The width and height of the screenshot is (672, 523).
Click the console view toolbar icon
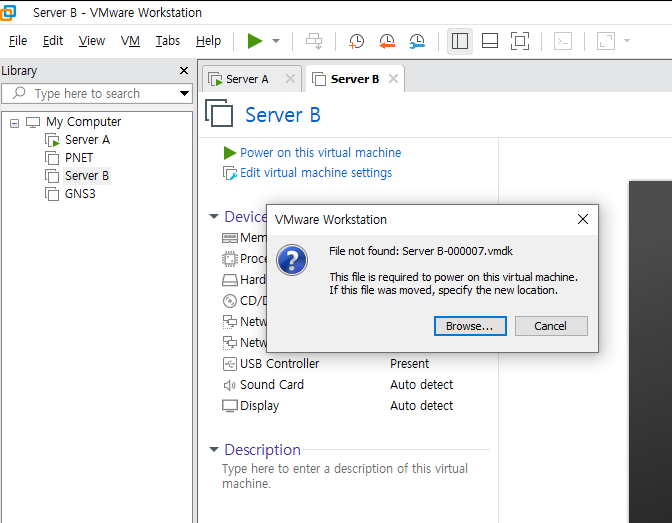(x=563, y=41)
